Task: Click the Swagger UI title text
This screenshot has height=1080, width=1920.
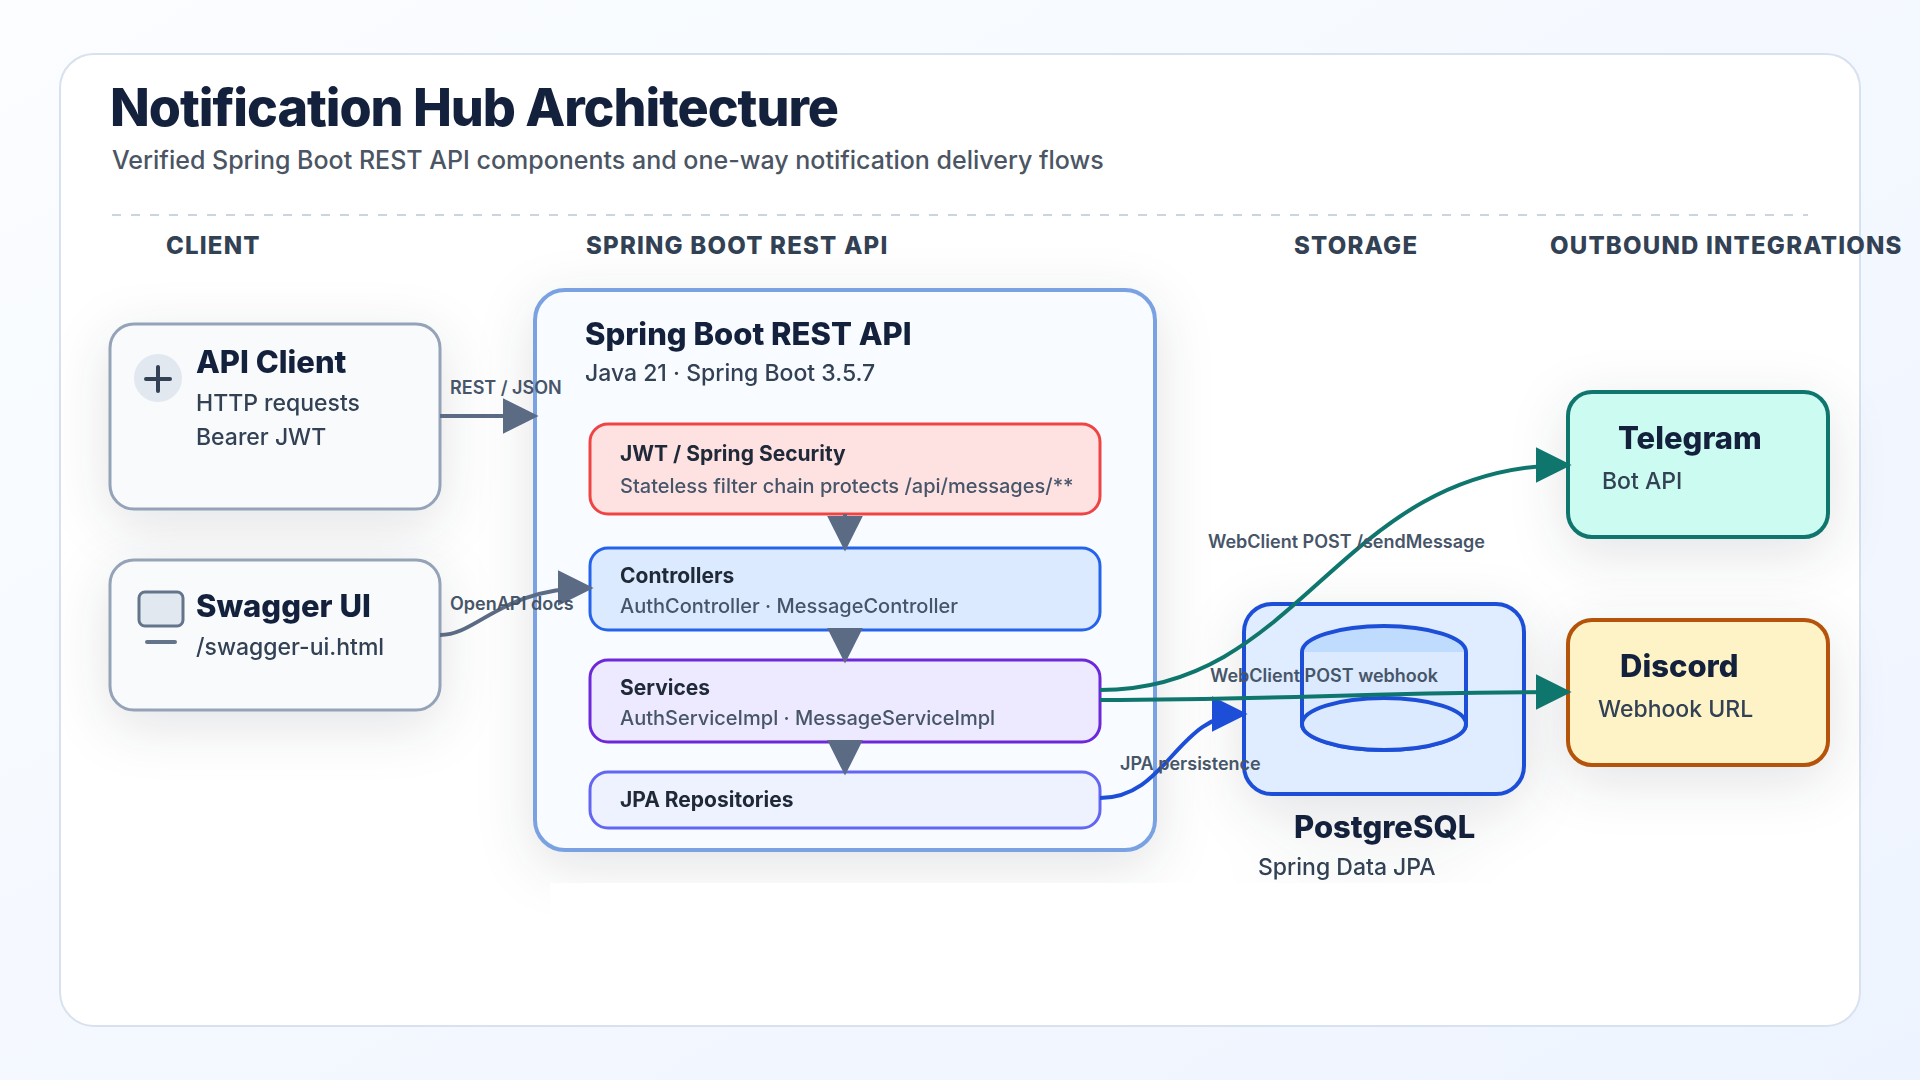Action: pyautogui.click(x=283, y=606)
